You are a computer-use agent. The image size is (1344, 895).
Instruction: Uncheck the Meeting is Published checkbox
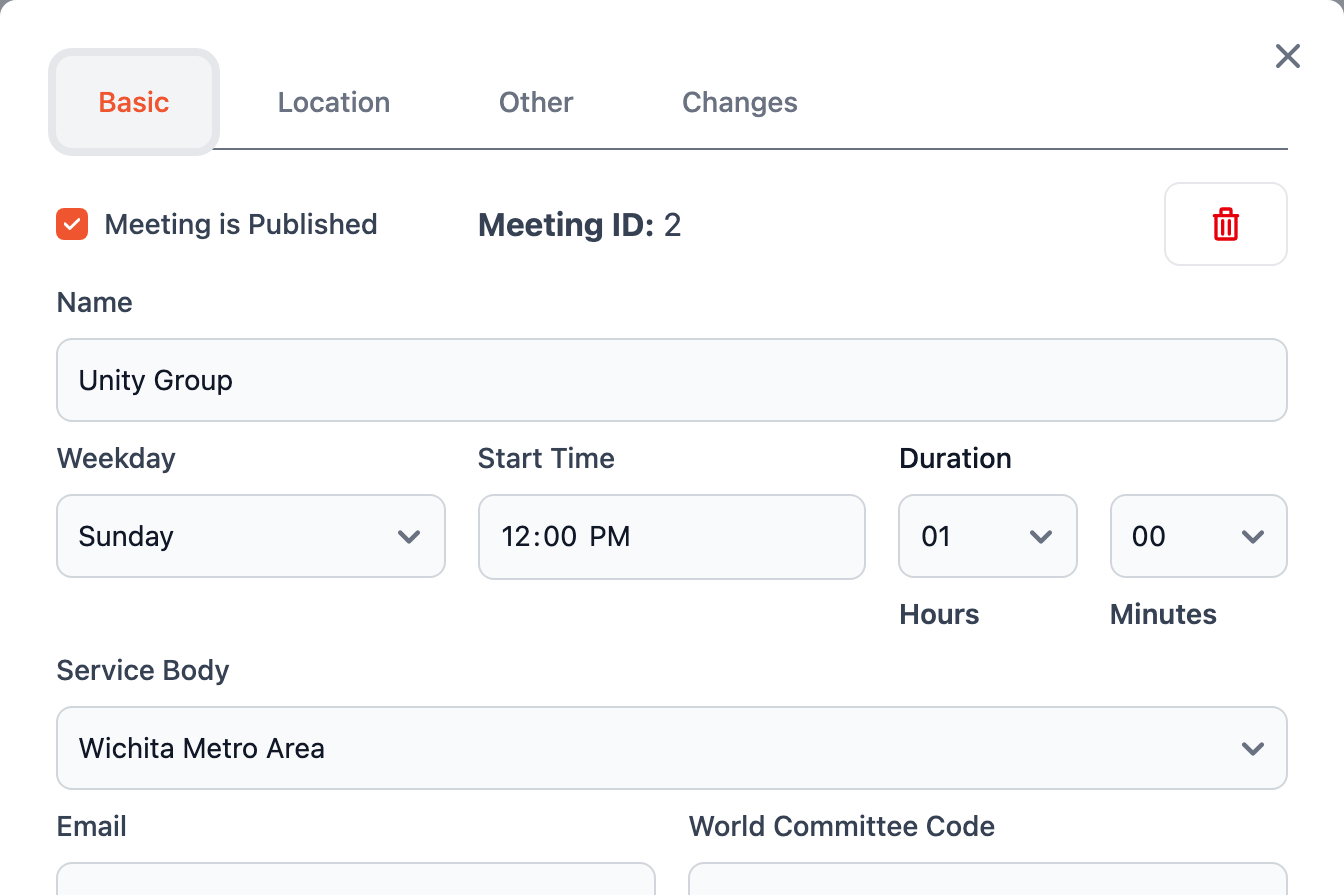(x=72, y=224)
